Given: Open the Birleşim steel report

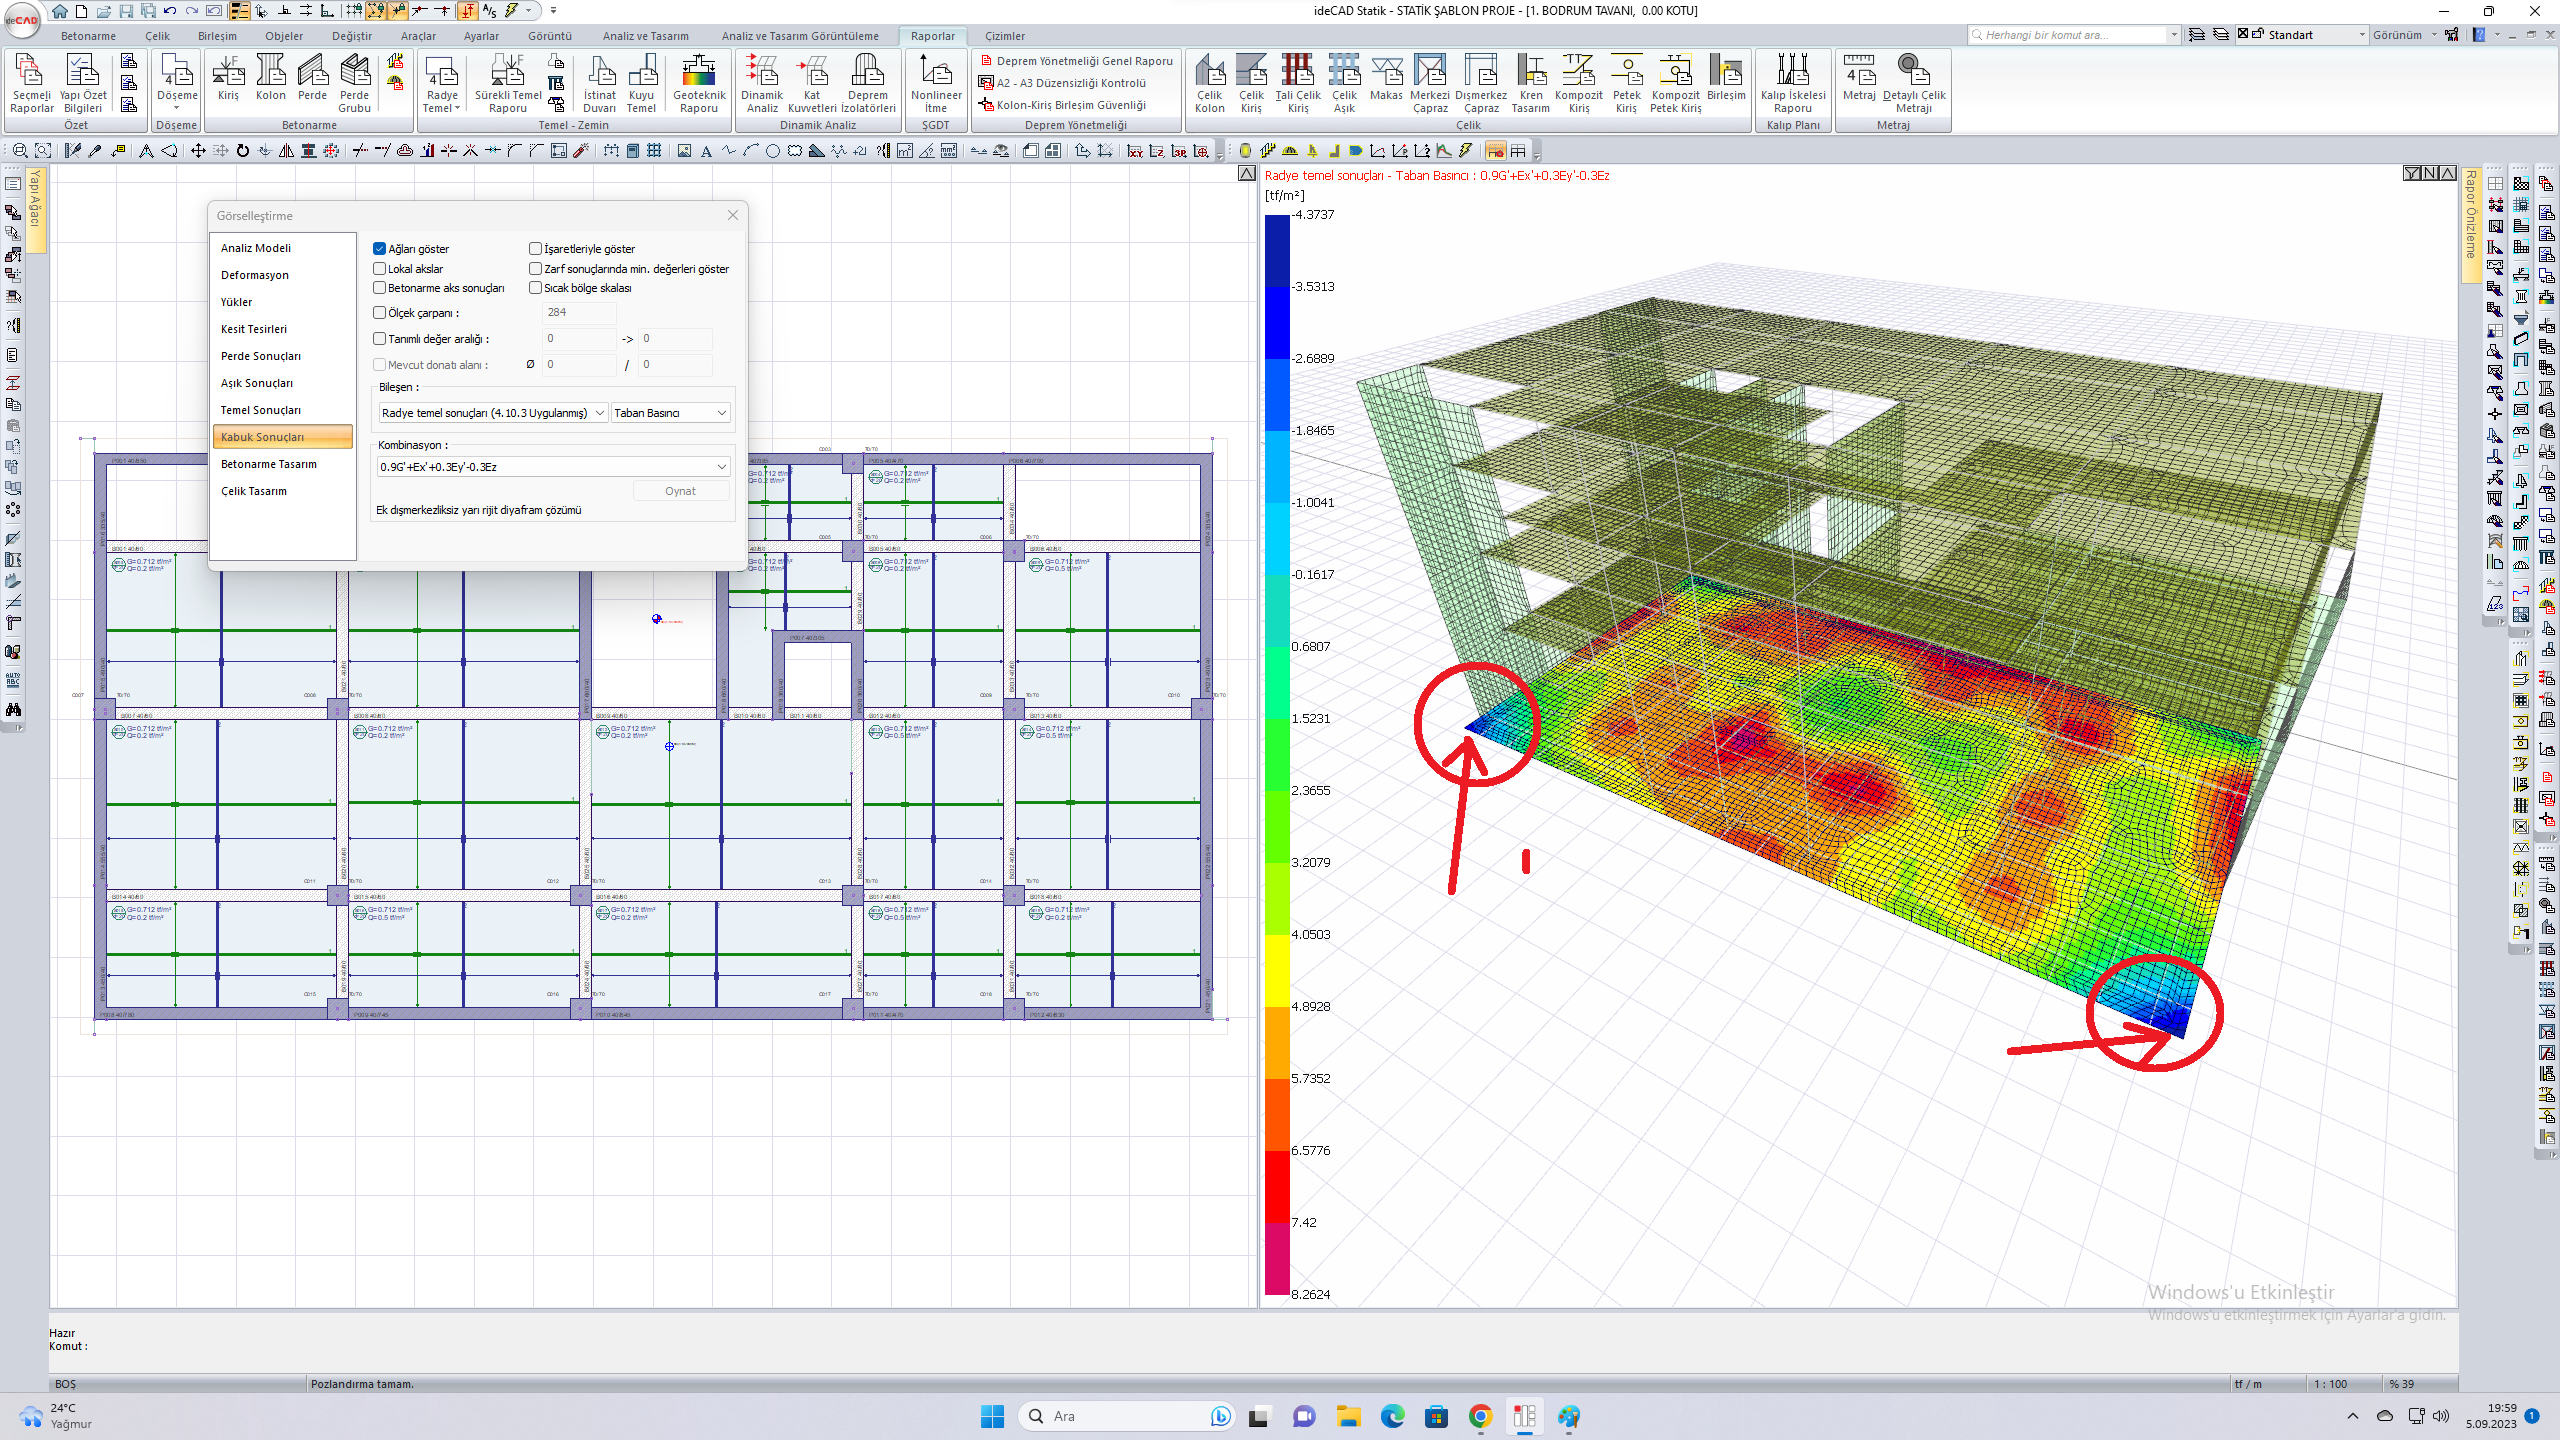Looking at the screenshot, I should [1726, 78].
